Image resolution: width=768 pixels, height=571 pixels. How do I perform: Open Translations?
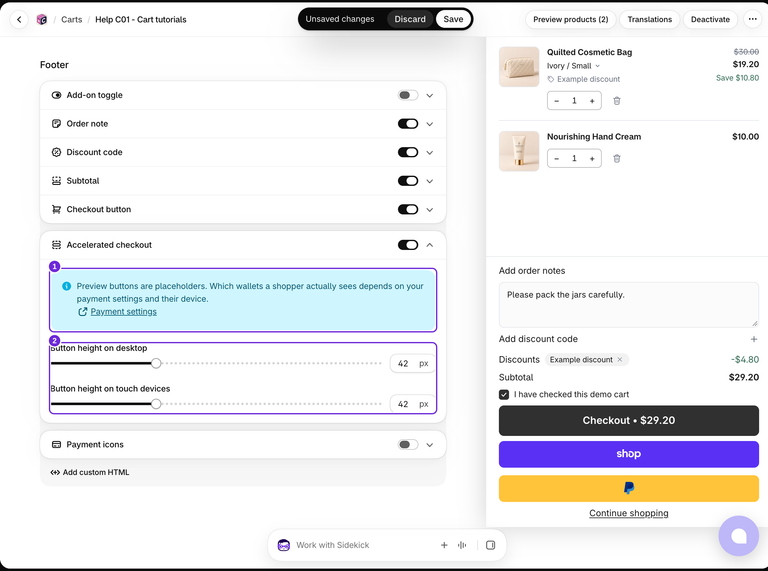pyautogui.click(x=649, y=20)
